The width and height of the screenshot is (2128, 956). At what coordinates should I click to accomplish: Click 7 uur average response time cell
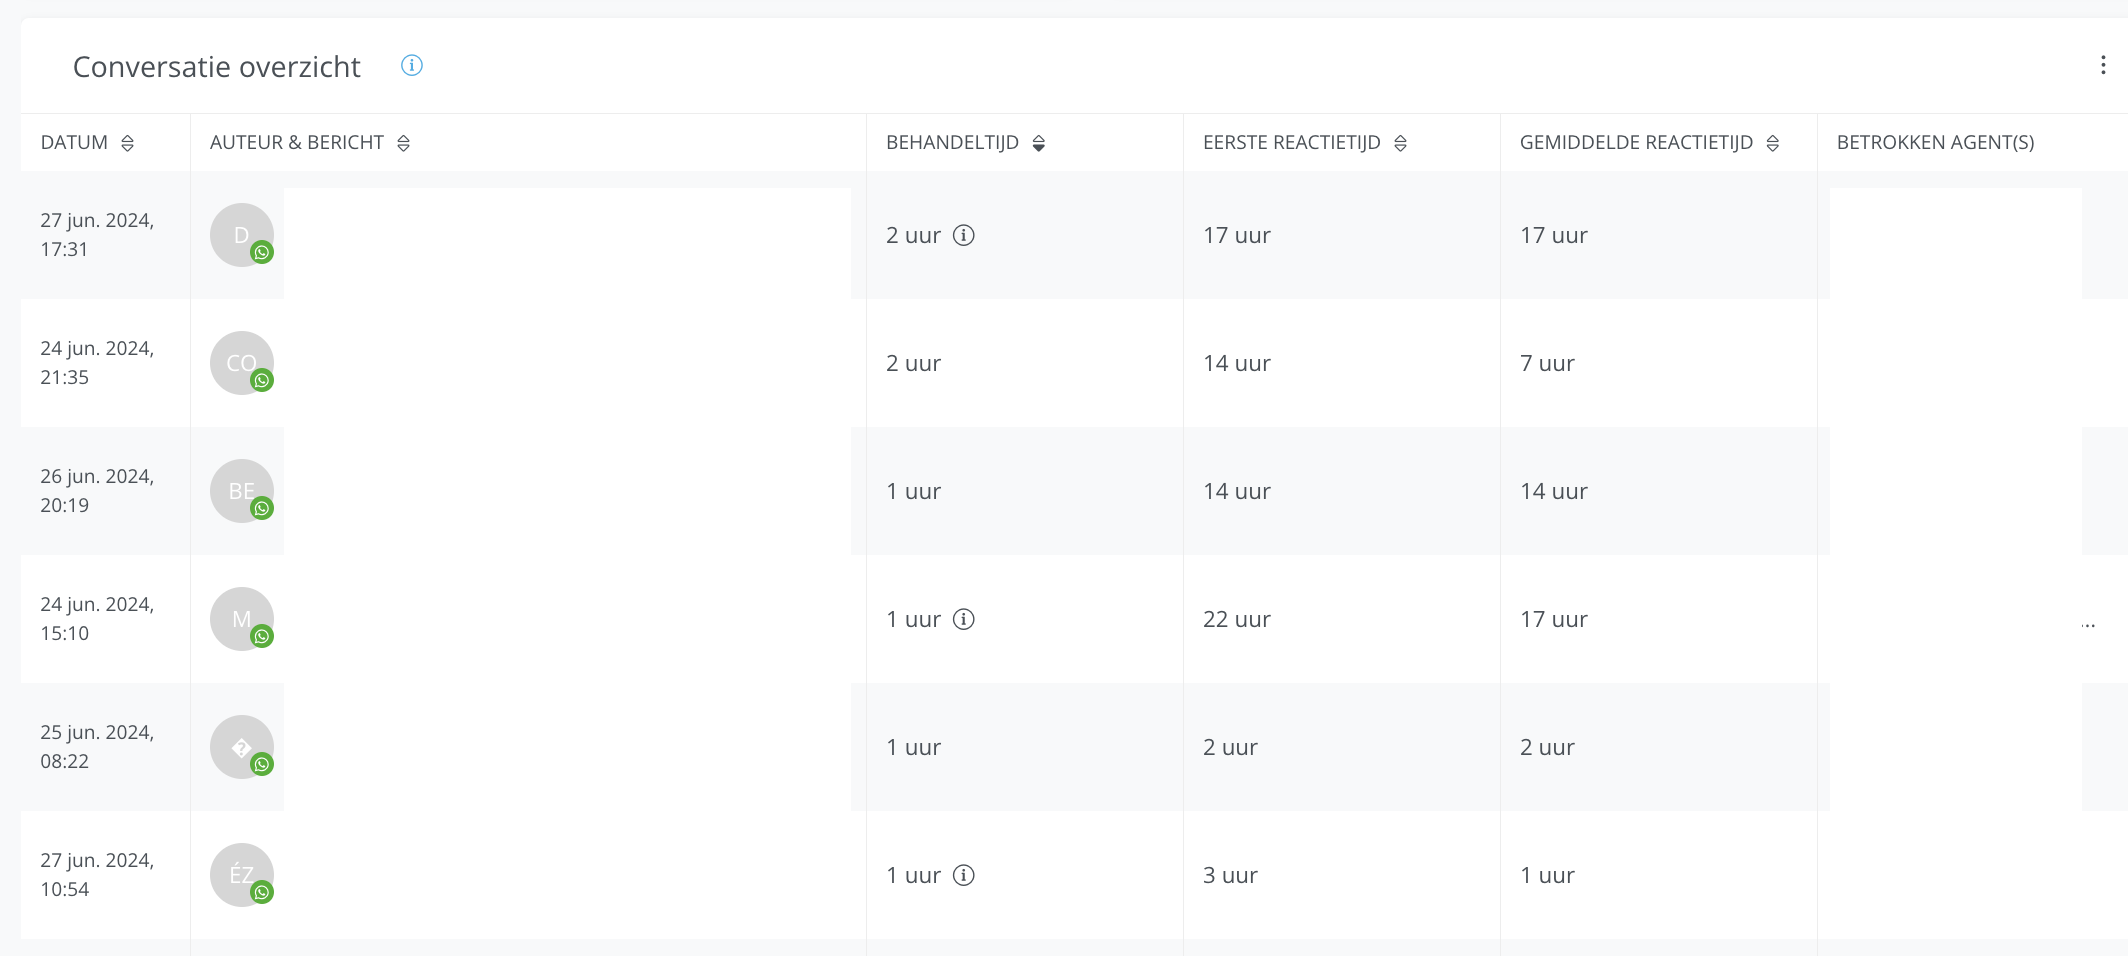(1547, 363)
